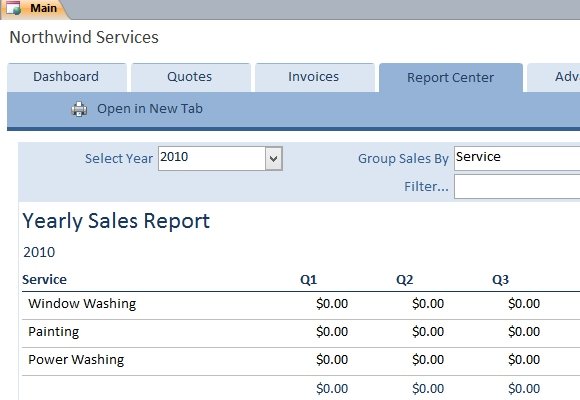The image size is (580, 400).
Task: Click the Main form icon in document tab
Action: pyautogui.click(x=14, y=8)
